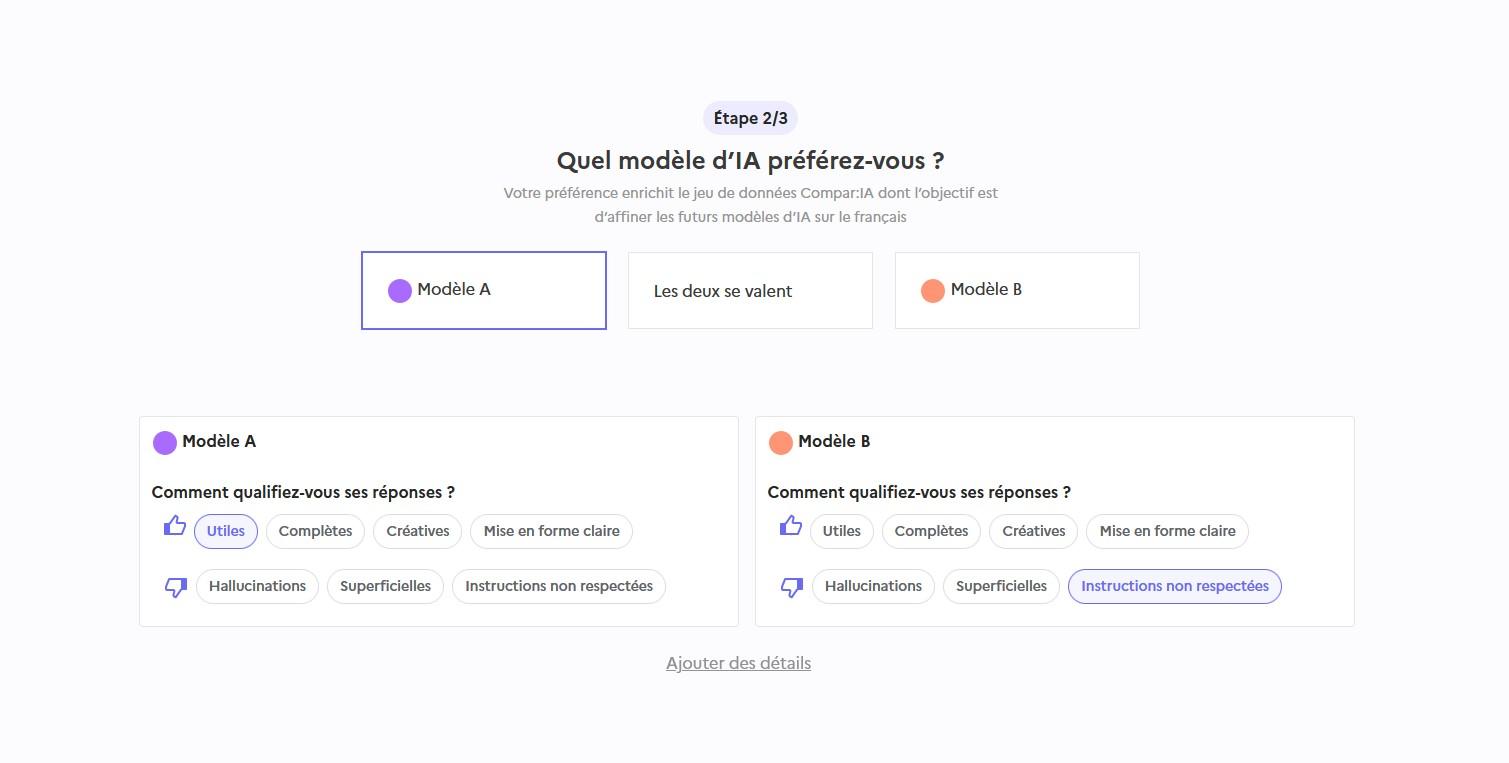Toggle 'Créatives' tag for Modèle B

coord(1033,531)
